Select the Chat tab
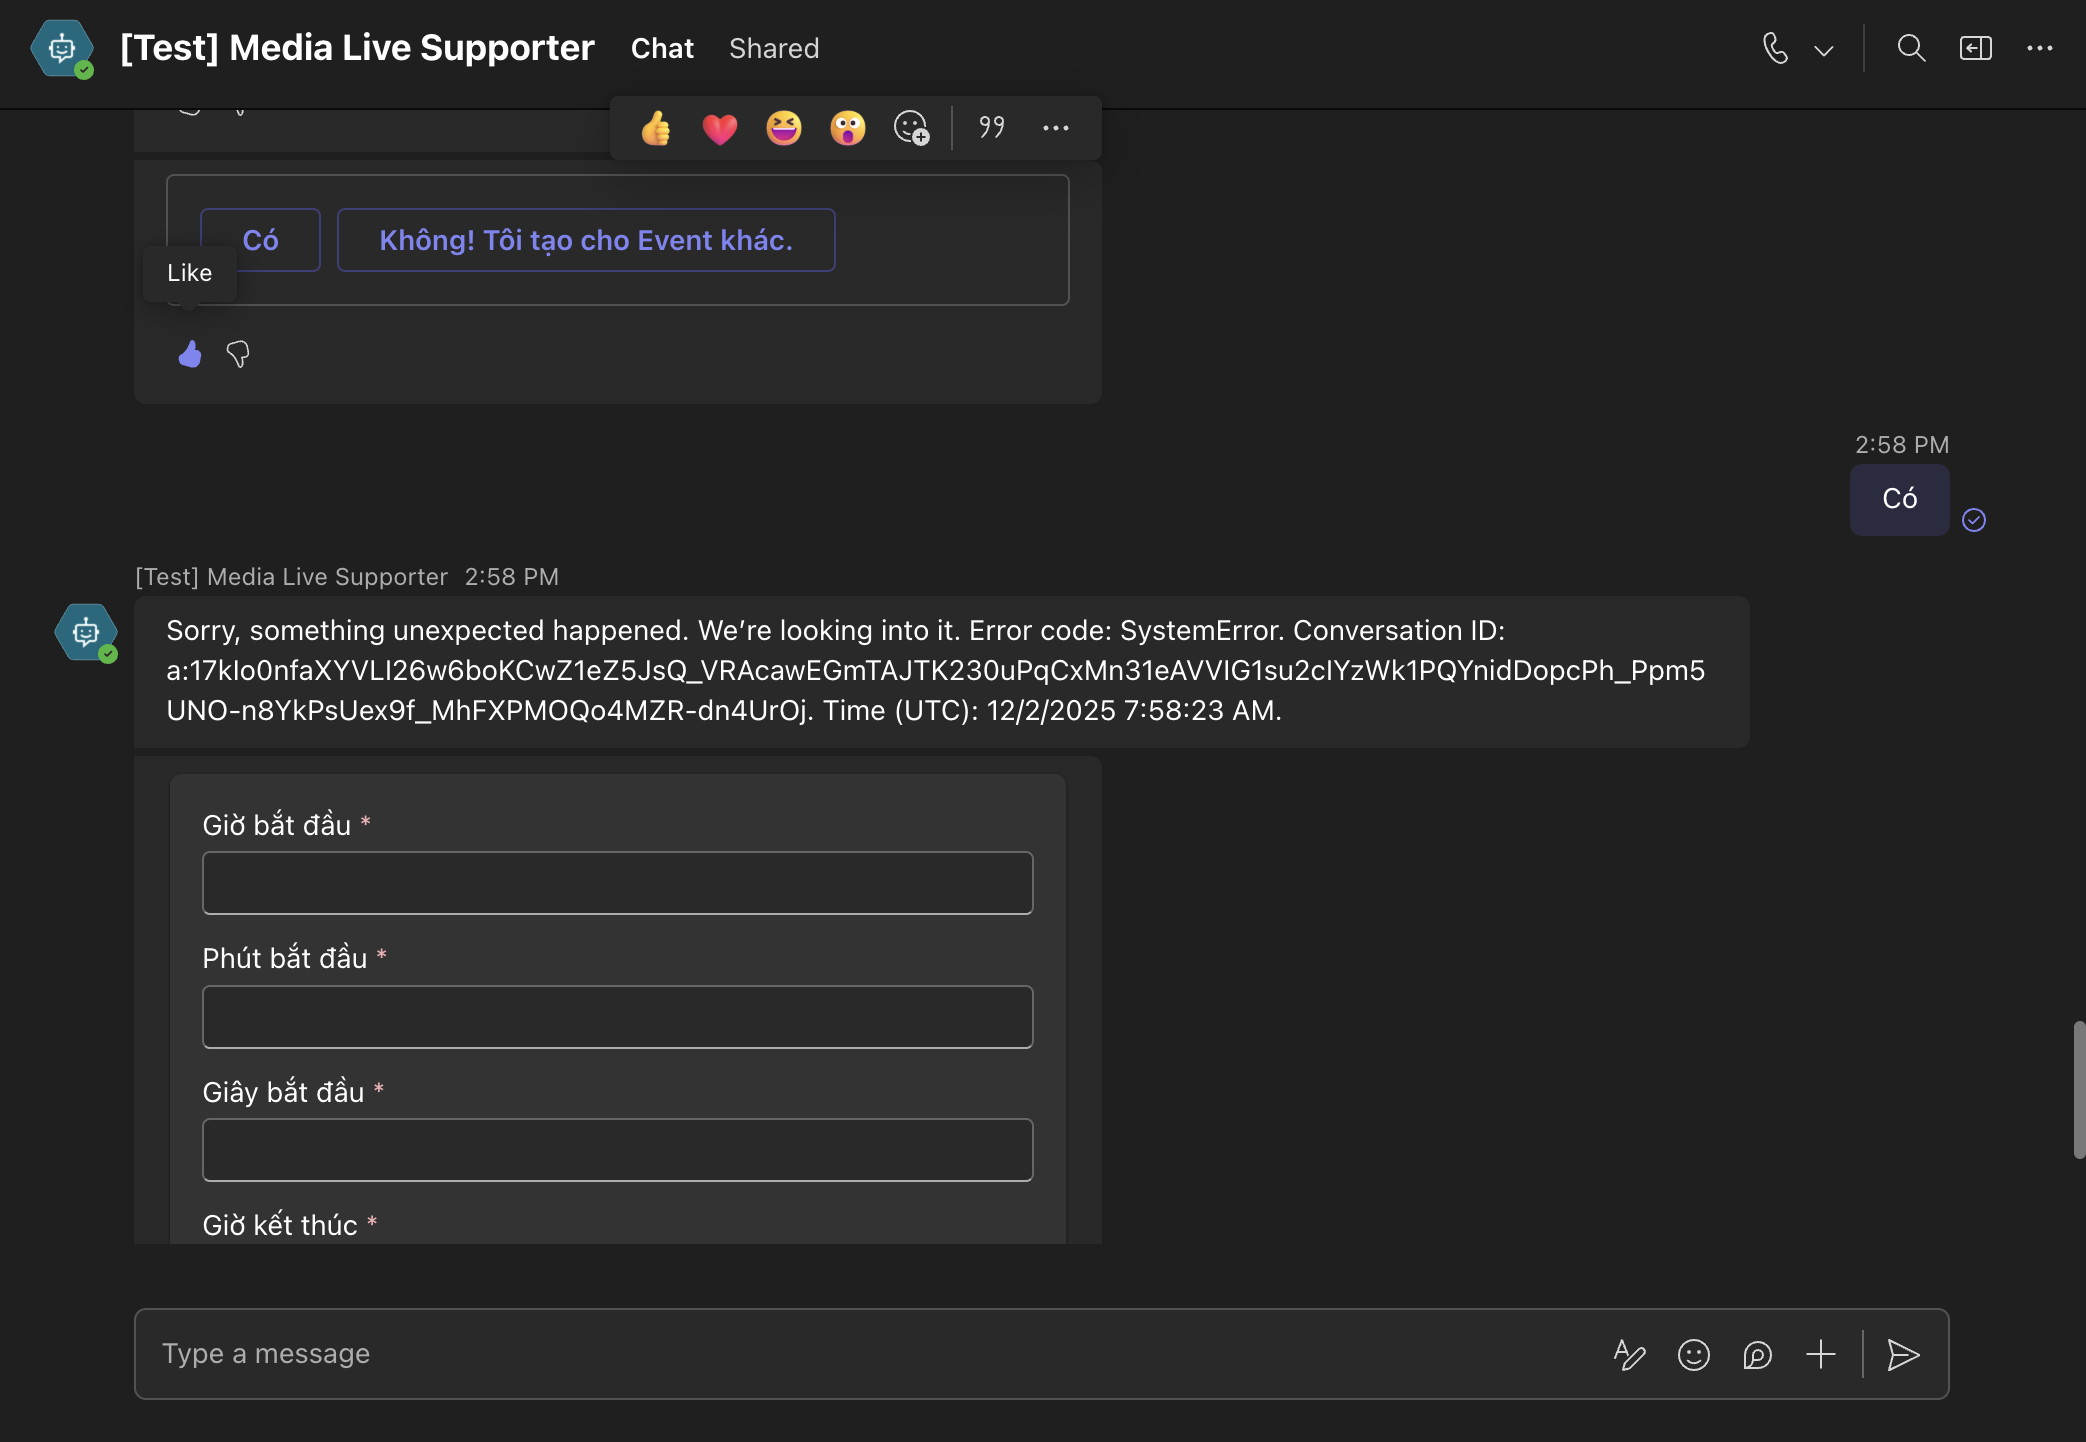 662,48
